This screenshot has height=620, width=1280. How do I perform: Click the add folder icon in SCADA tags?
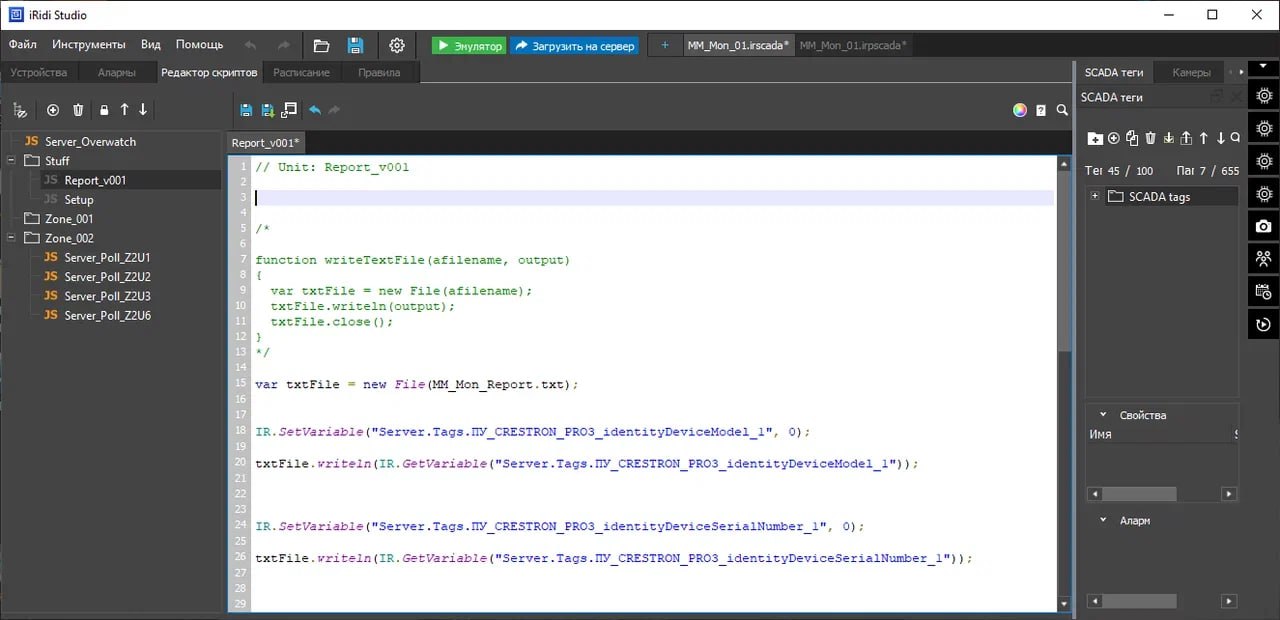1095,138
